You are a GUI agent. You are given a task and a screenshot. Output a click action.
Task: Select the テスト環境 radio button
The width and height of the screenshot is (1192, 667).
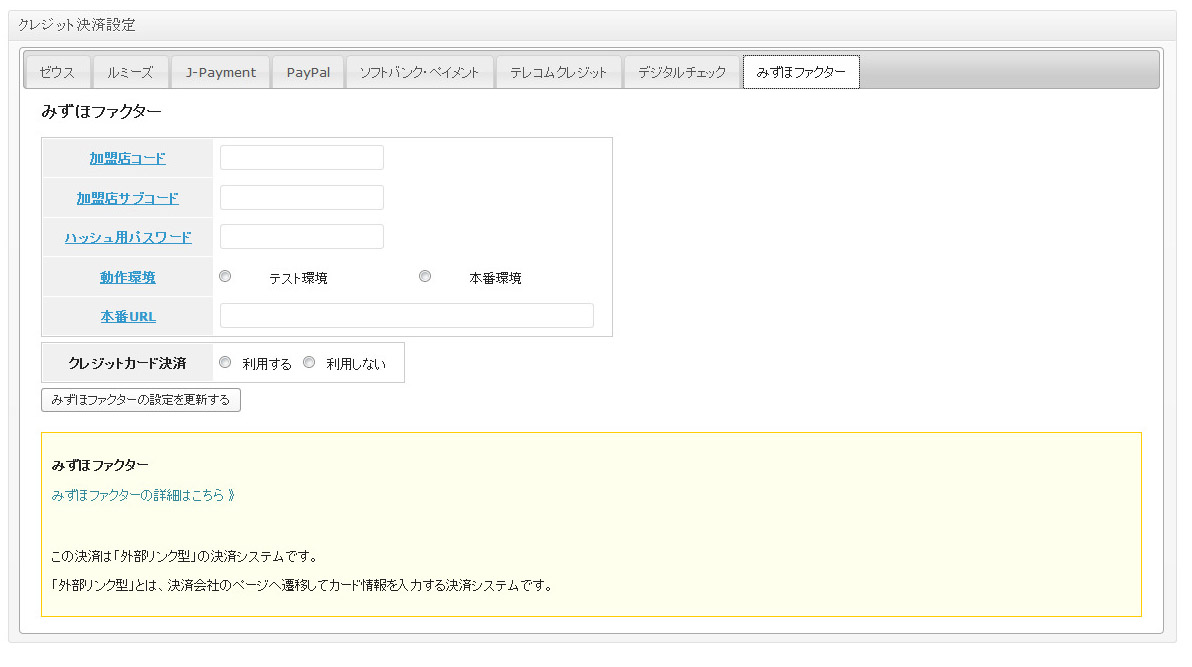pyautogui.click(x=225, y=277)
